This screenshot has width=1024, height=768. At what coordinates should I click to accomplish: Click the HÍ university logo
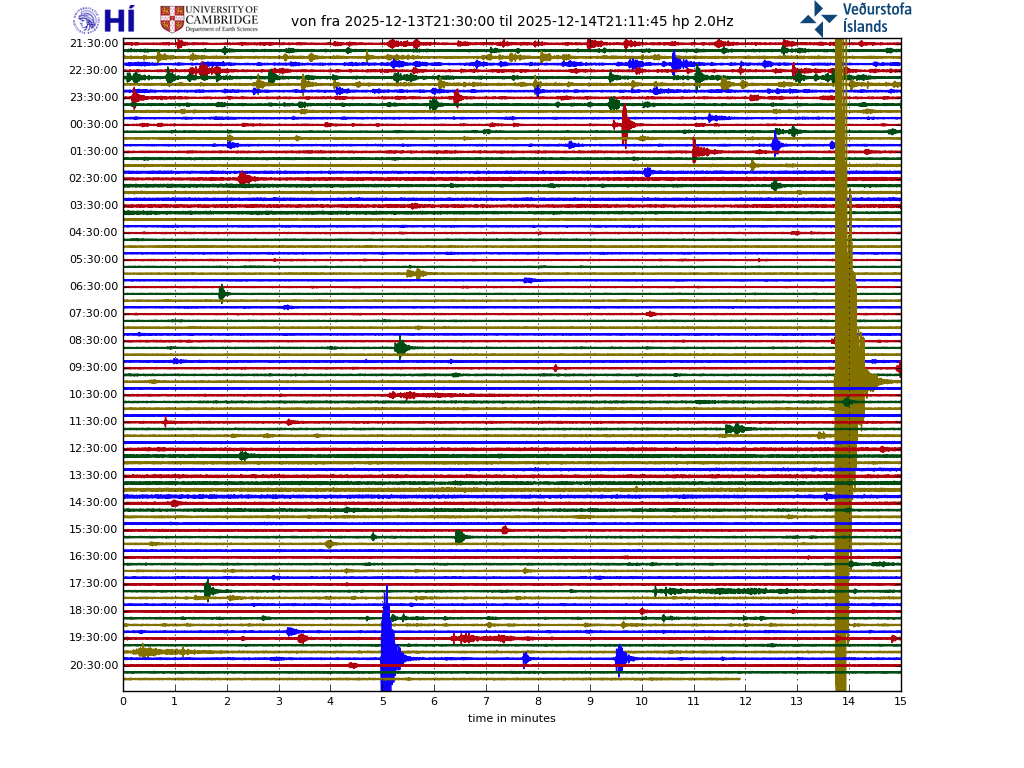(x=119, y=20)
